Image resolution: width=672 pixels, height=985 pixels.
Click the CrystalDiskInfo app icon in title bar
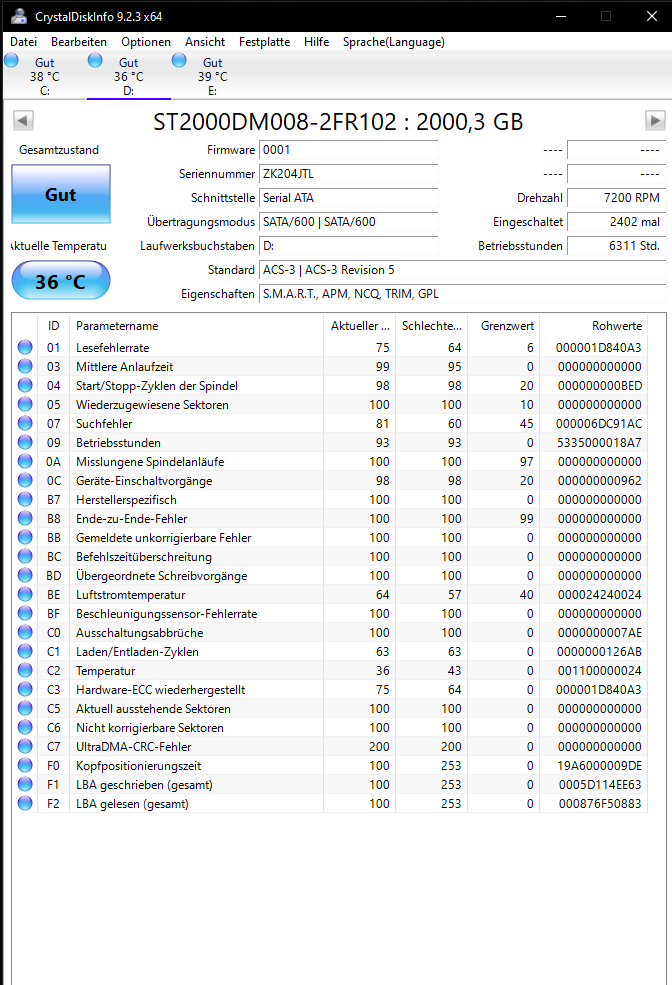(x=19, y=16)
